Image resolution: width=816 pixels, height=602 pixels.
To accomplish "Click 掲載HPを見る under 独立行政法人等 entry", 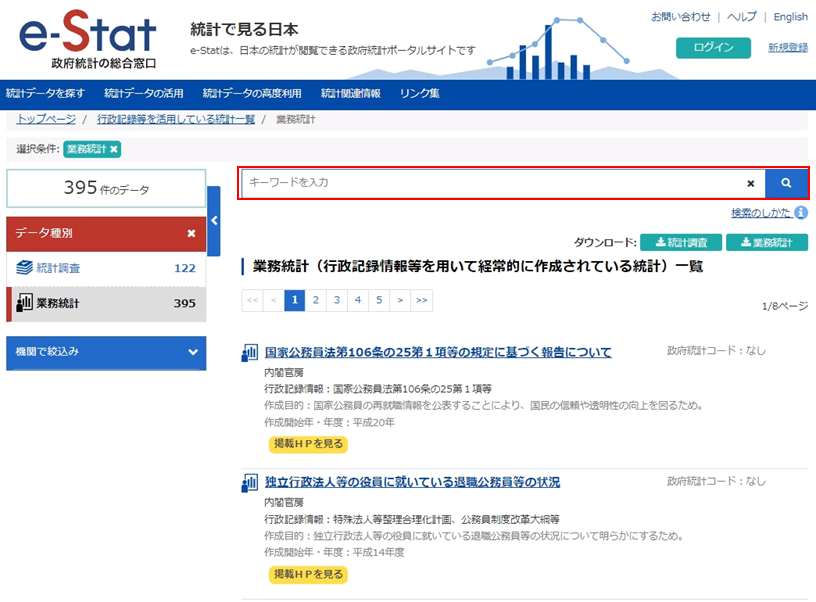I will coord(308,574).
